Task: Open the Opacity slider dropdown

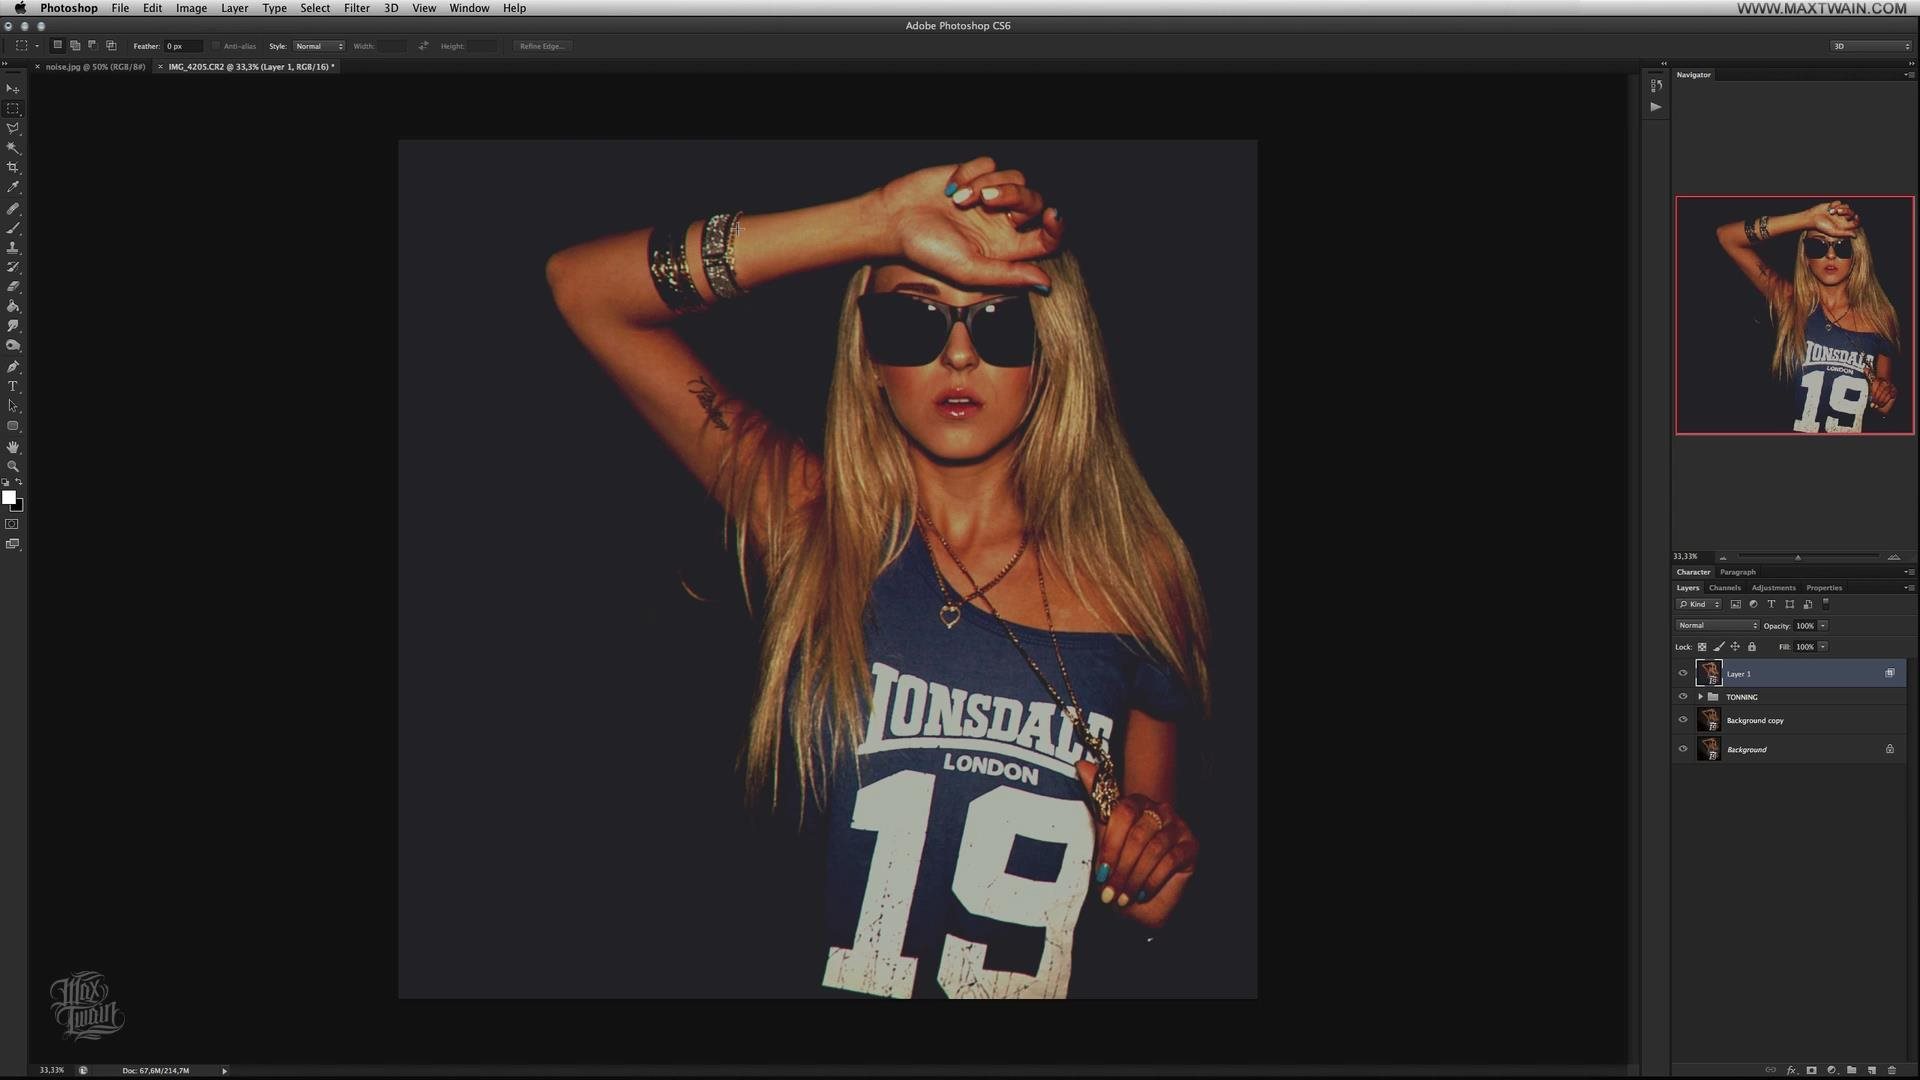Action: click(1823, 626)
